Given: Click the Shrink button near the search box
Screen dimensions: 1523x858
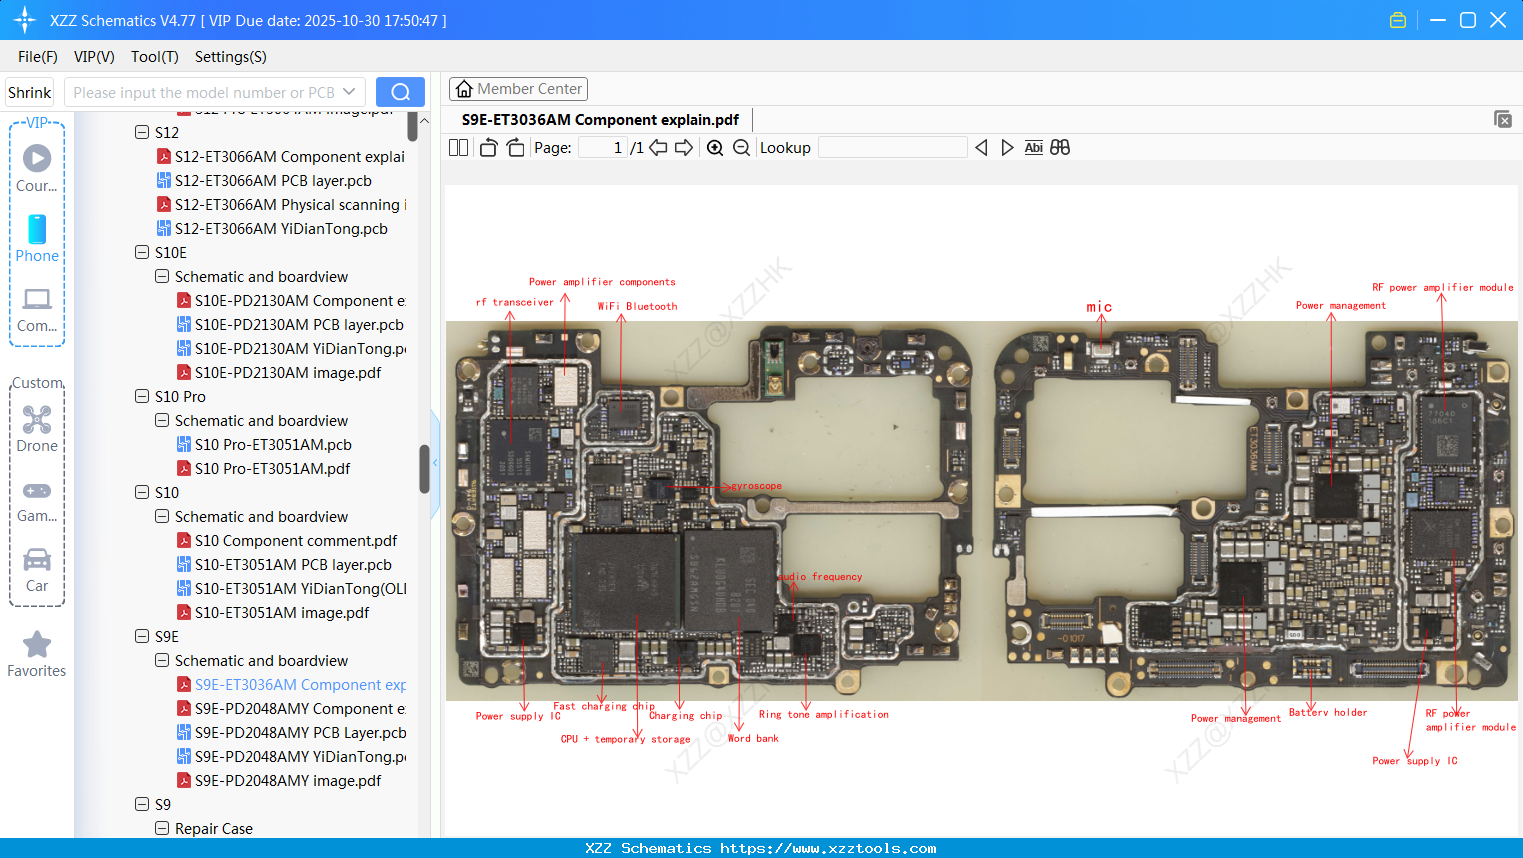Looking at the screenshot, I should click(29, 91).
